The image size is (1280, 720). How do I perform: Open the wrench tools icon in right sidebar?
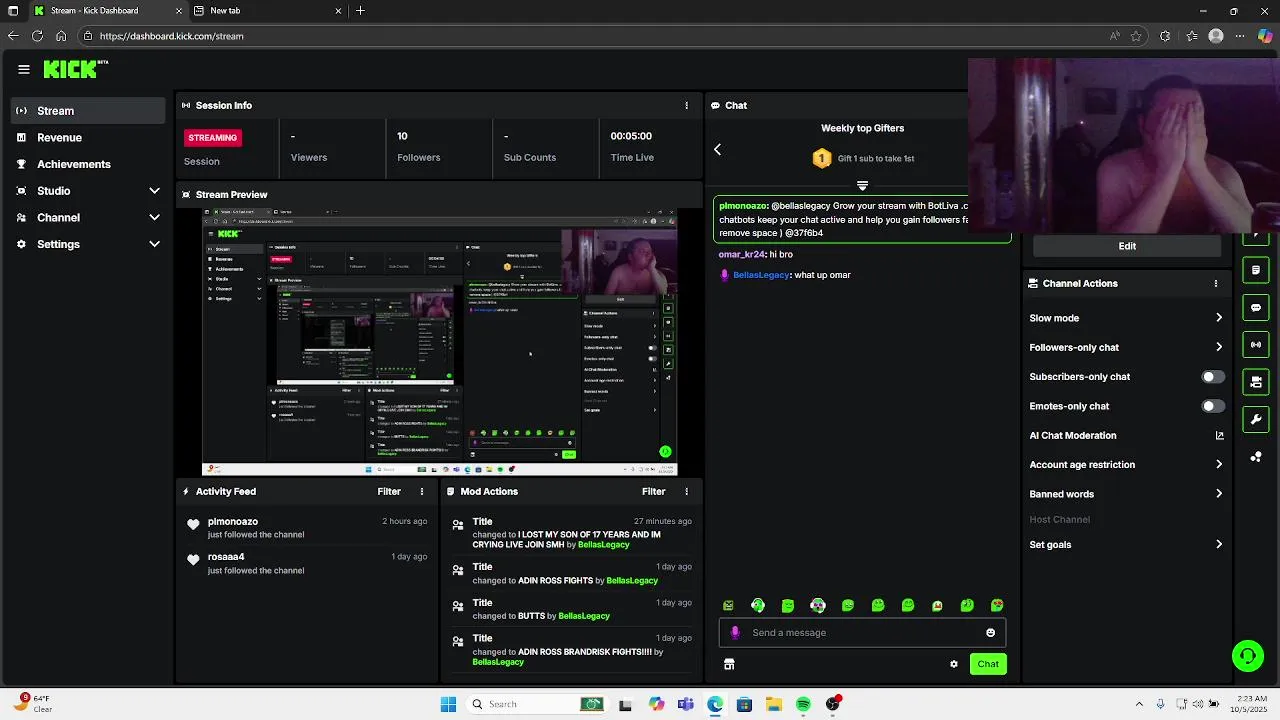click(x=1256, y=419)
